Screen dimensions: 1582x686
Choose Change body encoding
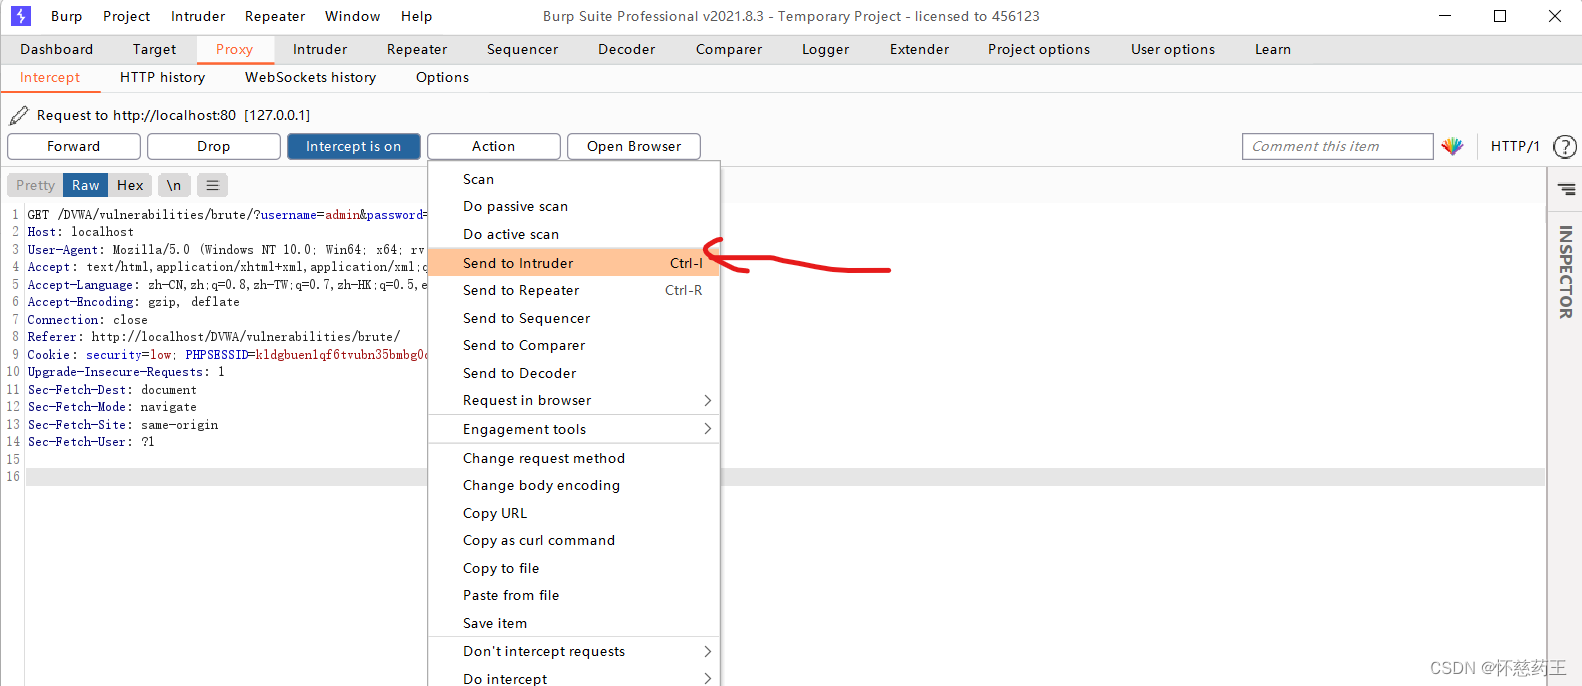pos(574,485)
